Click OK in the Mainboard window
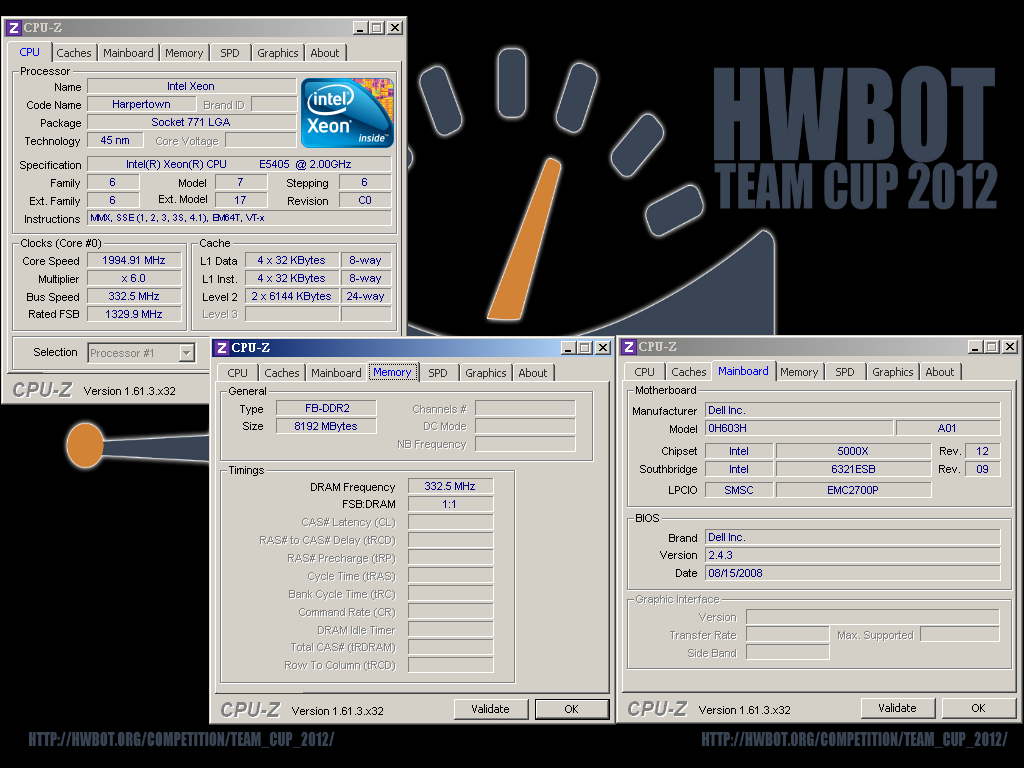Screen dimensions: 1024x768 (x=978, y=708)
